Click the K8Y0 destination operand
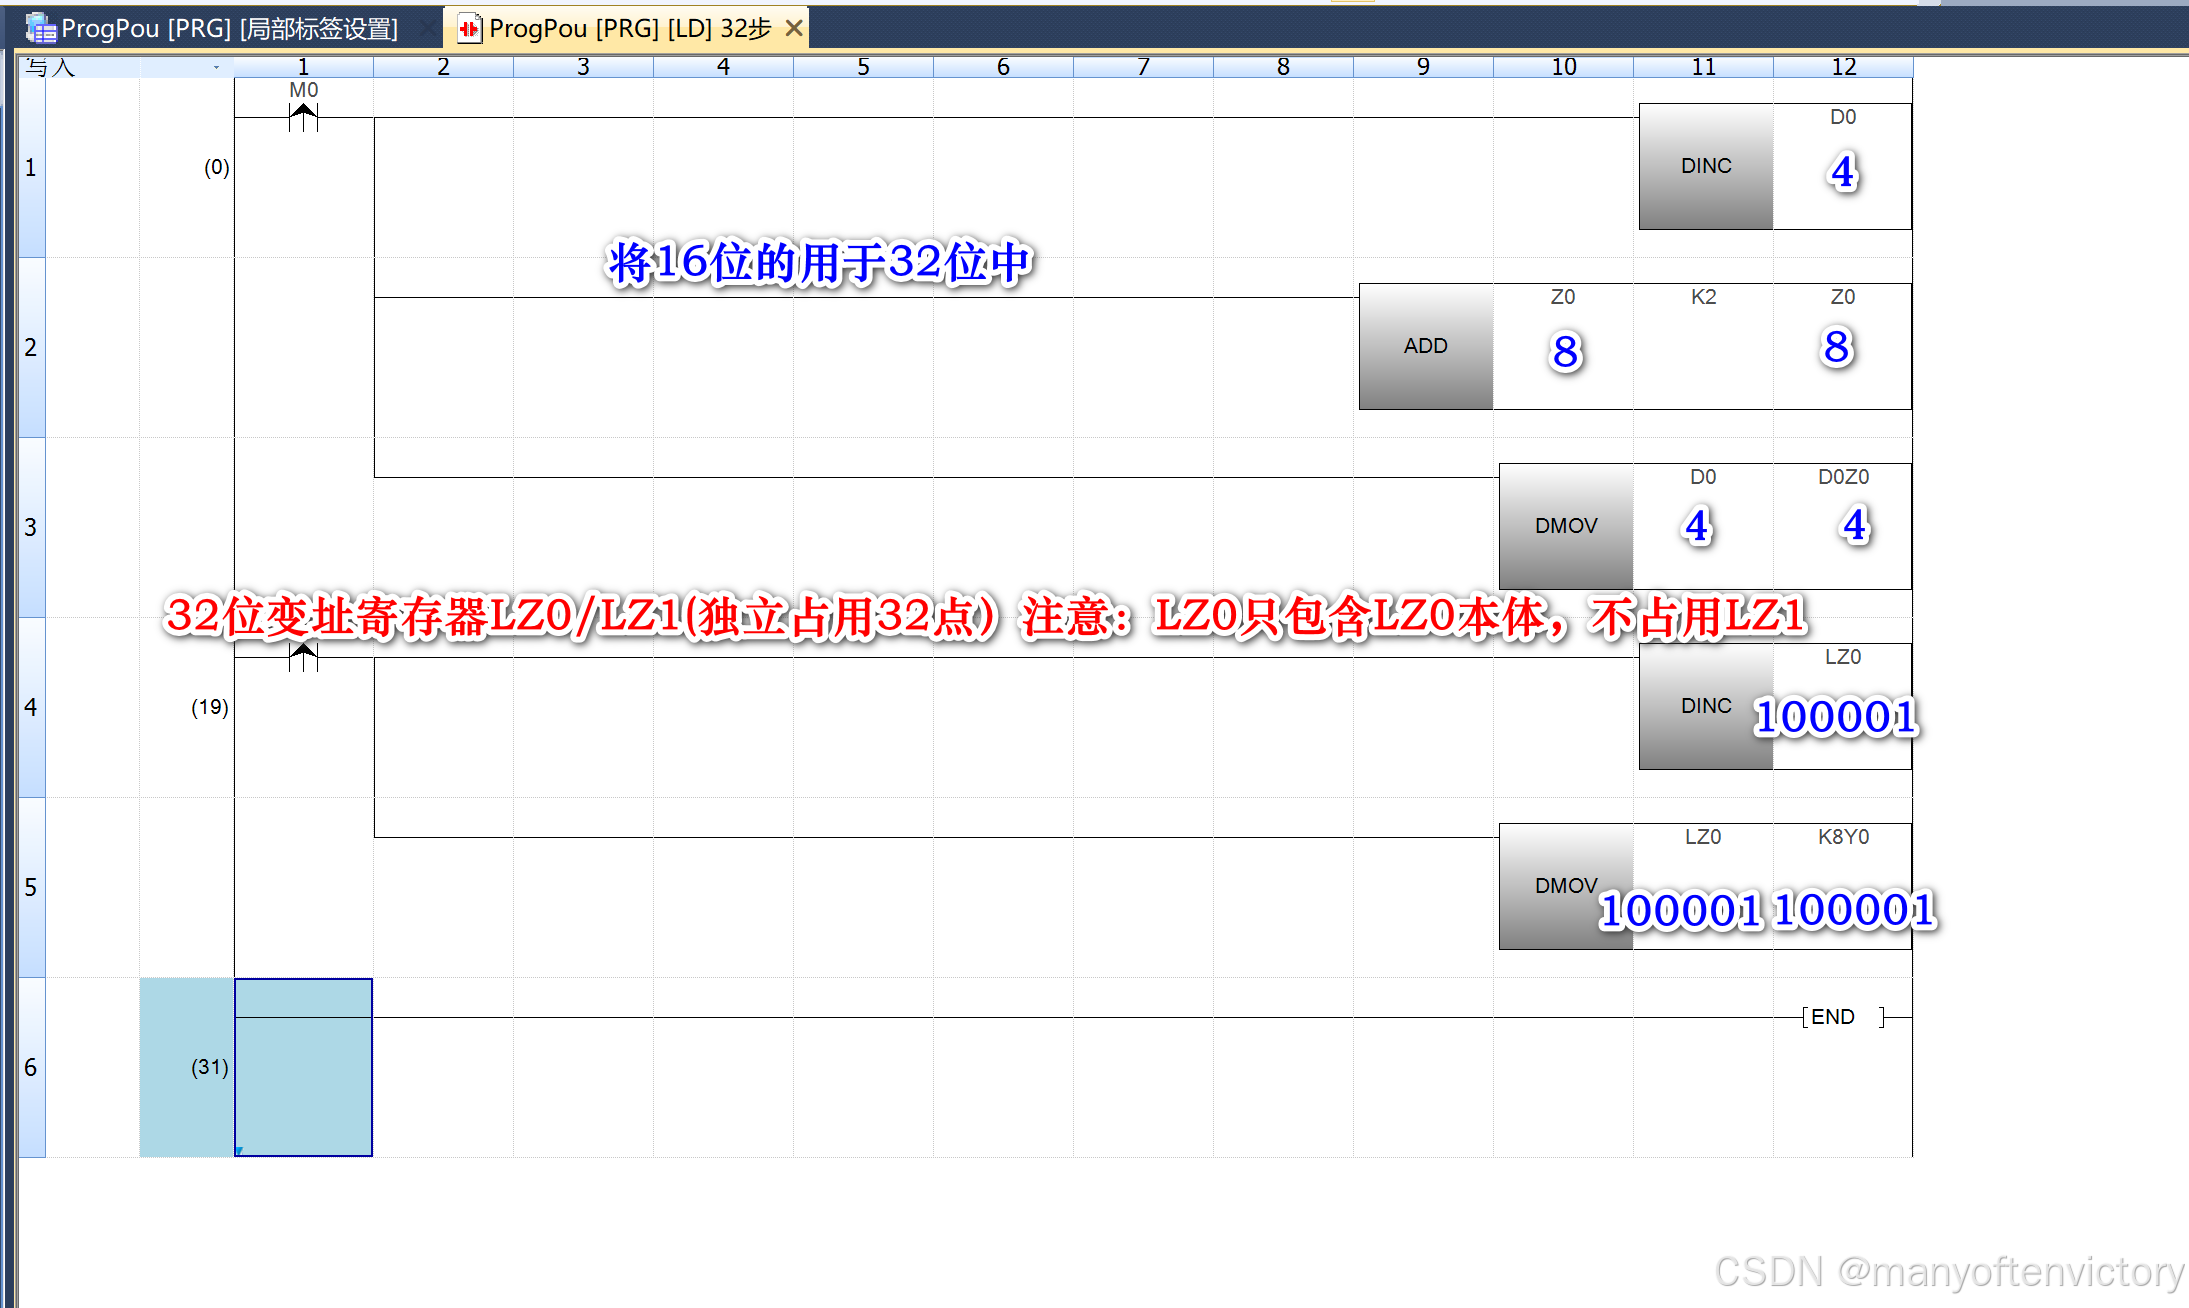This screenshot has height=1308, width=2189. 1843,837
